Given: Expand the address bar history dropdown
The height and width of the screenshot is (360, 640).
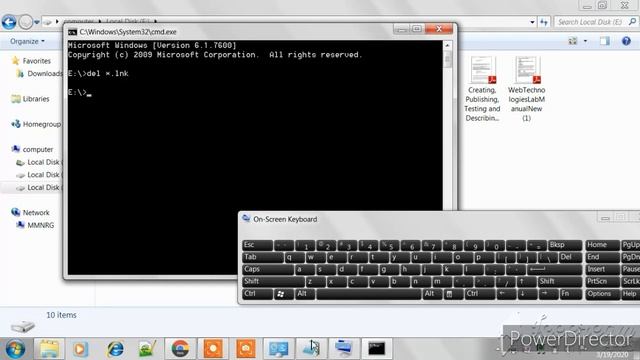Looking at the screenshot, I should (532, 22).
